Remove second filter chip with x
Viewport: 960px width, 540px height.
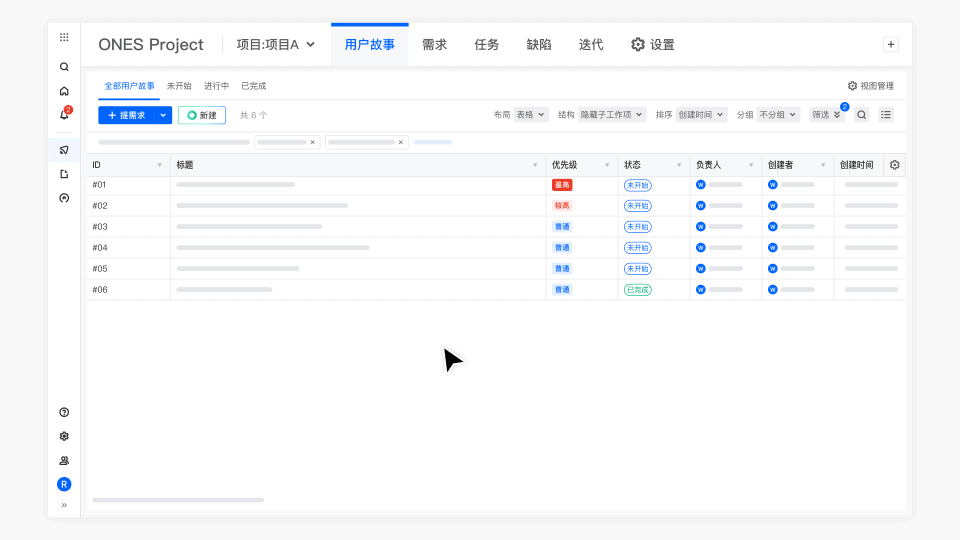(401, 143)
